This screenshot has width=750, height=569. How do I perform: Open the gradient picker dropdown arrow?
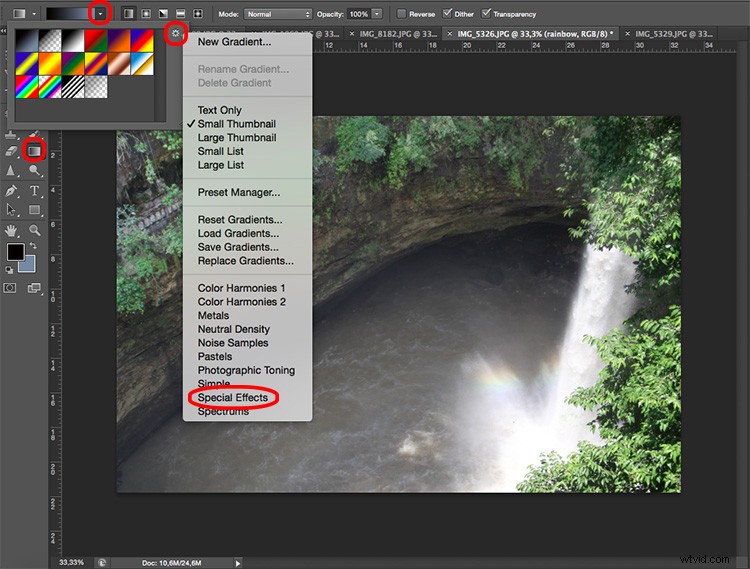click(x=100, y=14)
